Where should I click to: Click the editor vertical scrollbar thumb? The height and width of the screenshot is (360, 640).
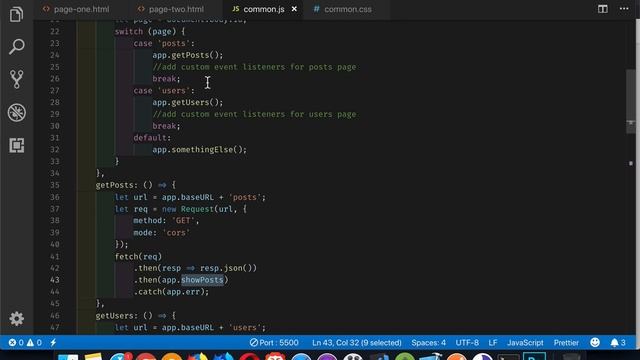631,101
